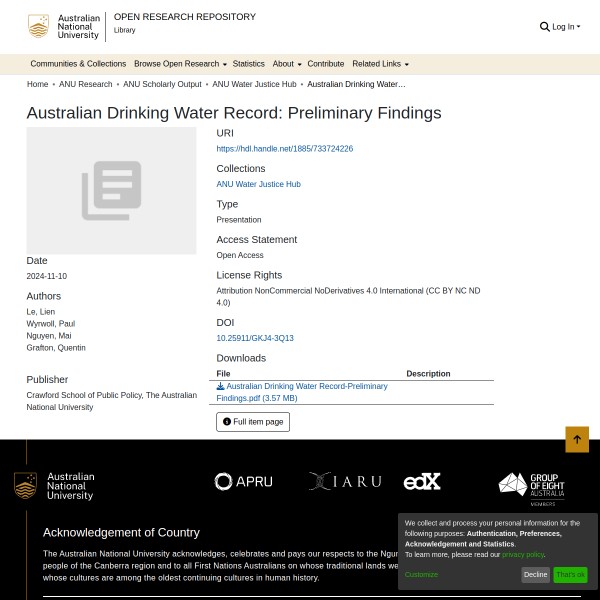Screen dimensions: 600x600
Task: Open Communities & Collections menu item
Action: (78, 64)
